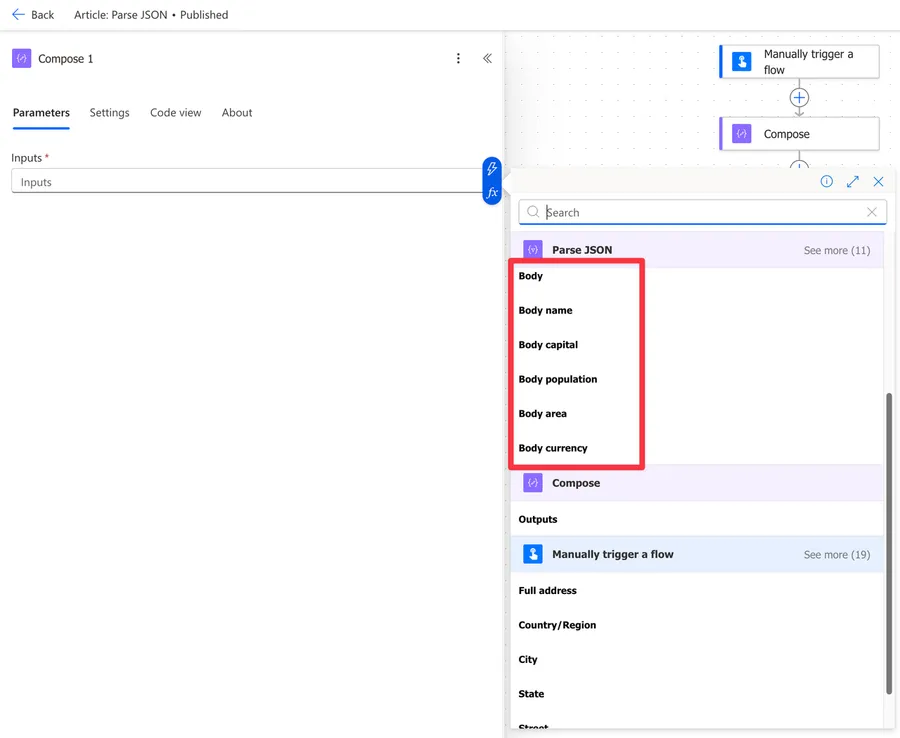The width and height of the screenshot is (900, 738).
Task: Select Body capital dynamic content
Action: point(548,345)
